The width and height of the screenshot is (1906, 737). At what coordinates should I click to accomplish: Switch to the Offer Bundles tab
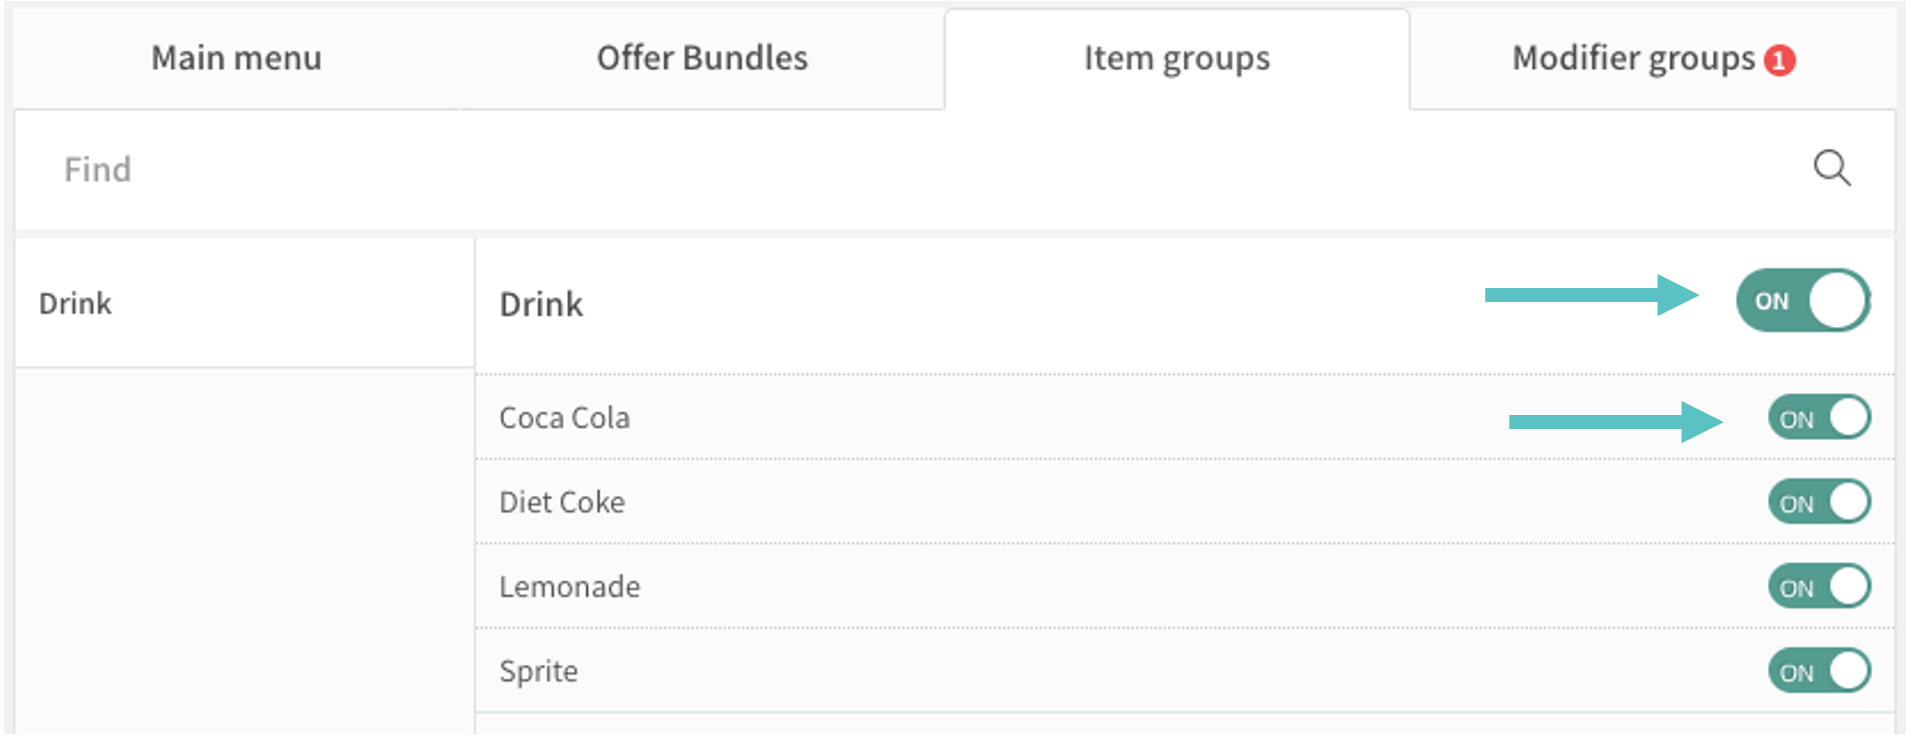point(702,58)
